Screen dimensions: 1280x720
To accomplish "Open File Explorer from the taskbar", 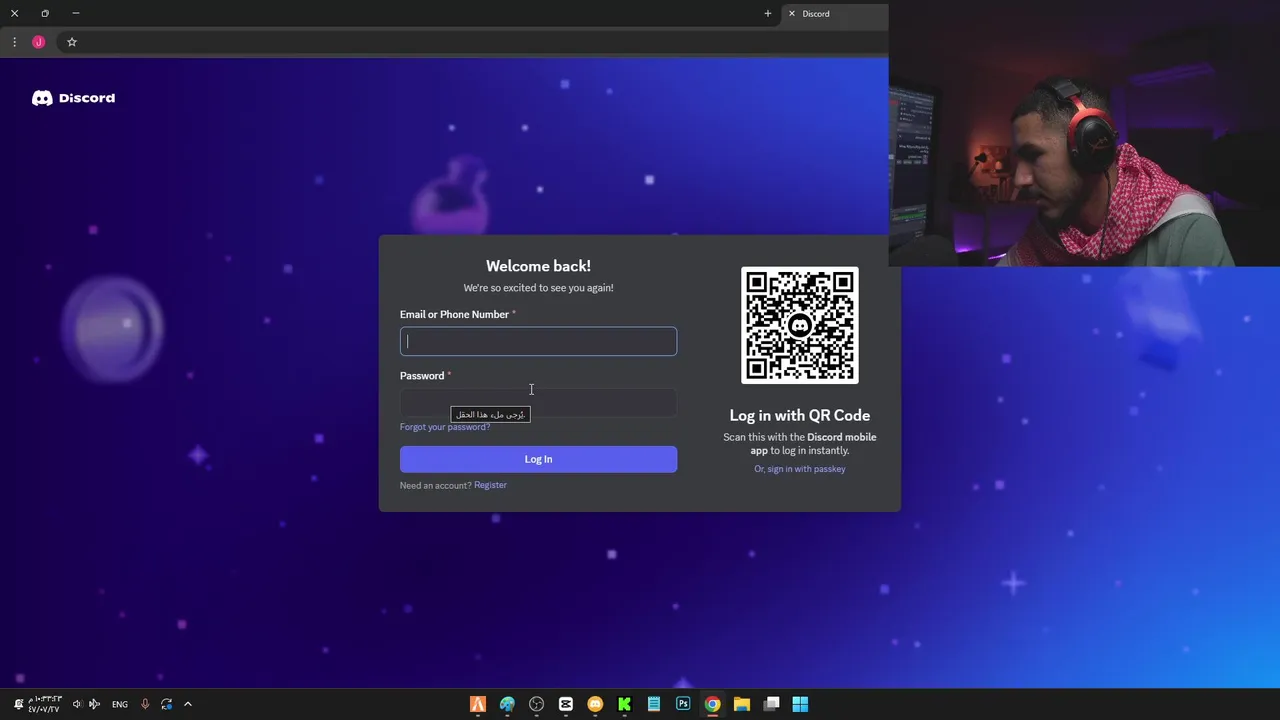I will coord(742,704).
